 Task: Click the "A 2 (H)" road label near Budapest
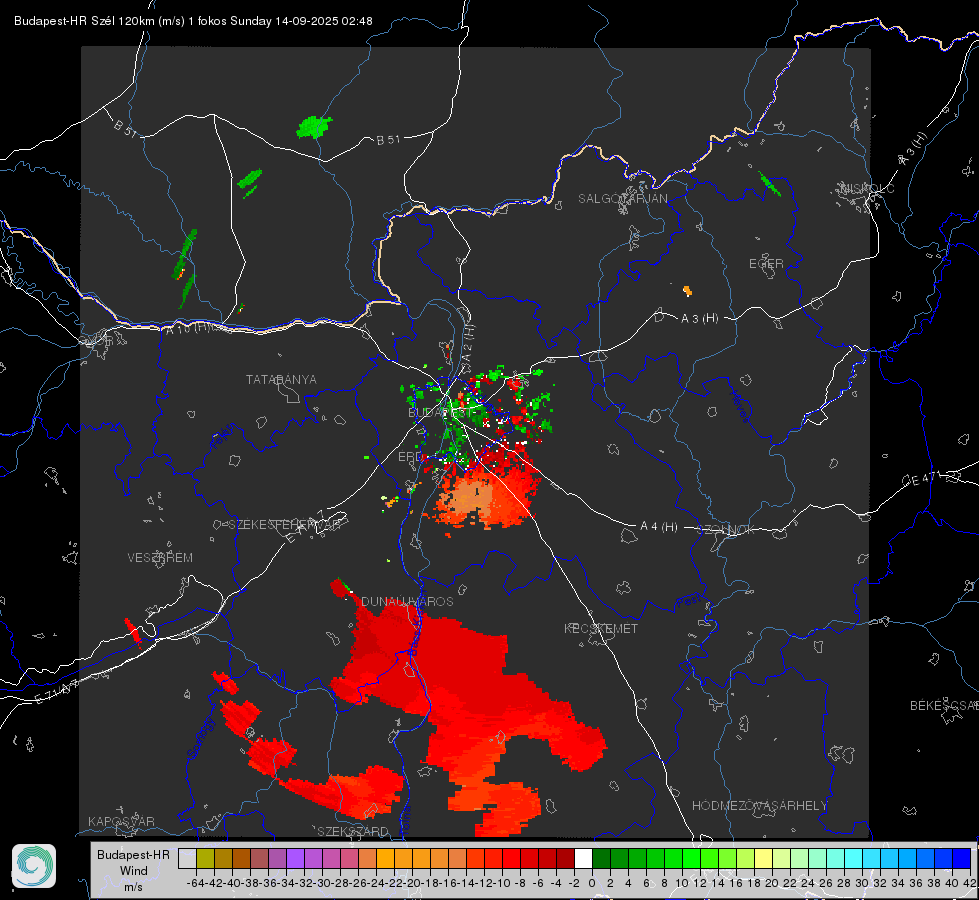point(468,343)
